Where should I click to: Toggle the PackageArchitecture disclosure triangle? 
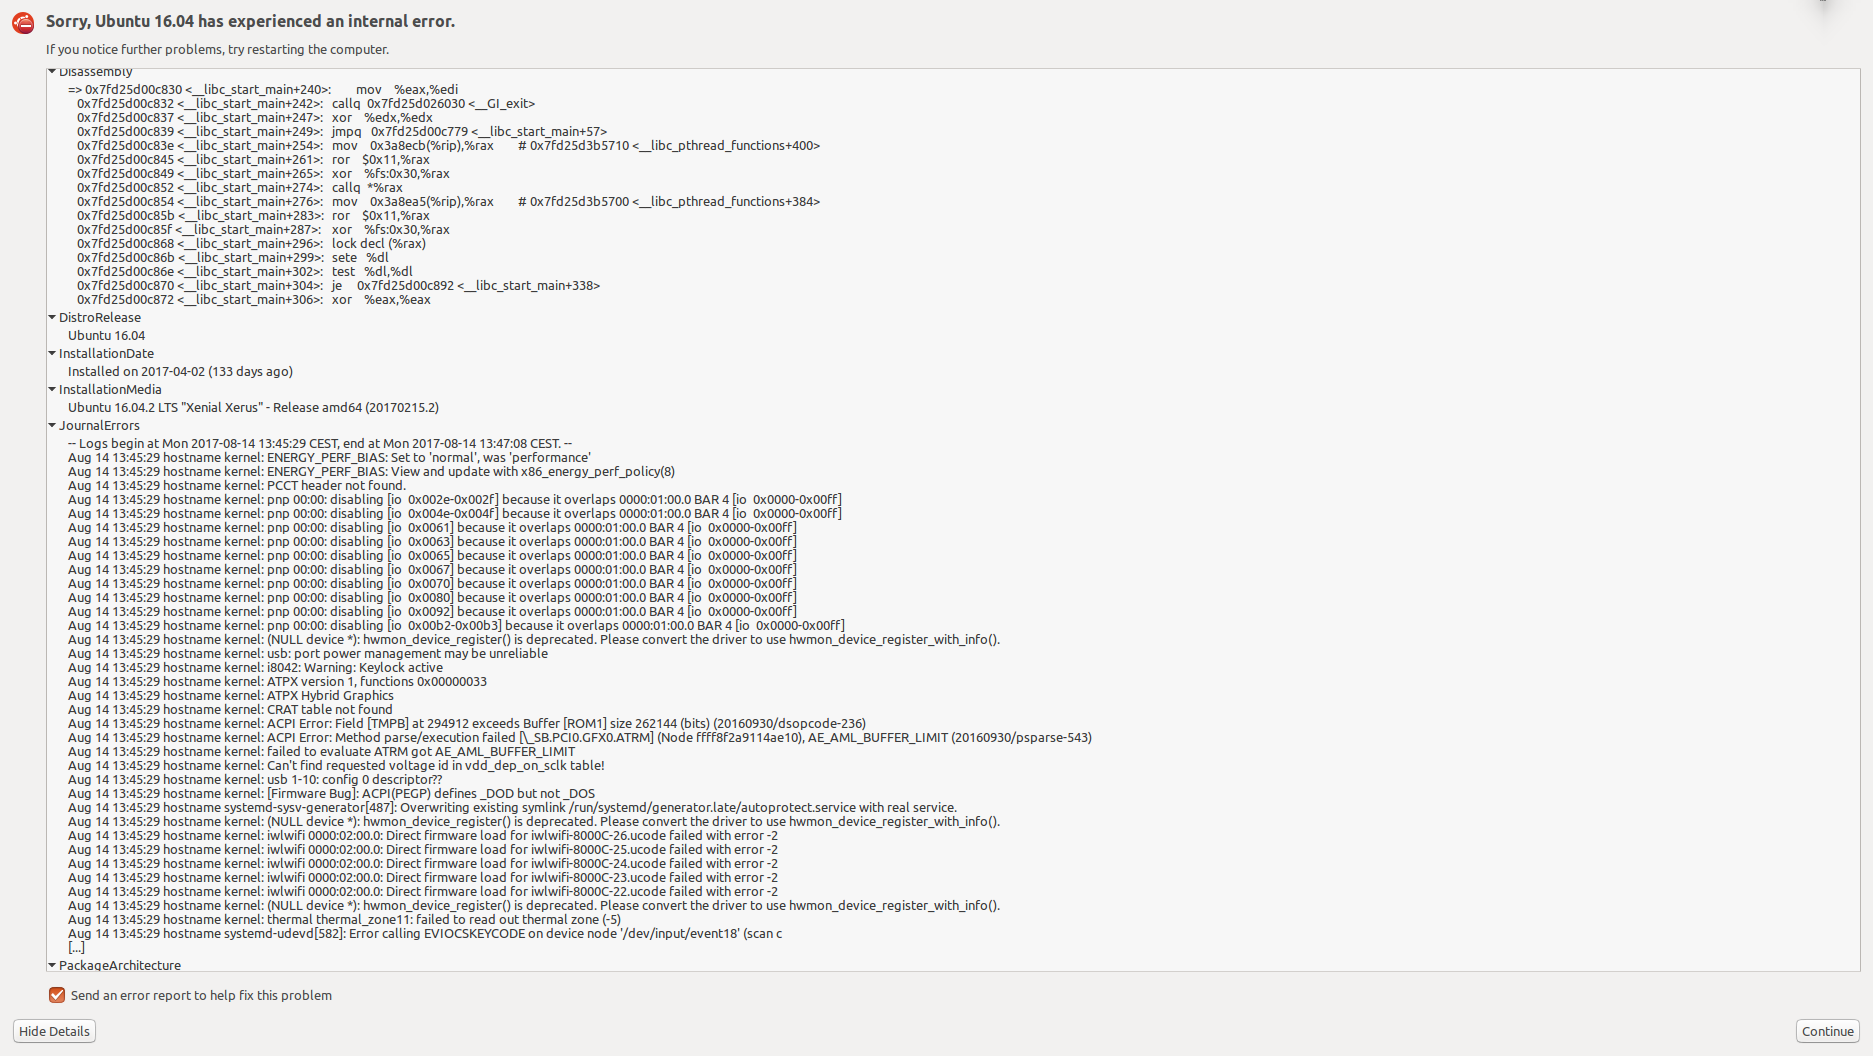pos(52,965)
